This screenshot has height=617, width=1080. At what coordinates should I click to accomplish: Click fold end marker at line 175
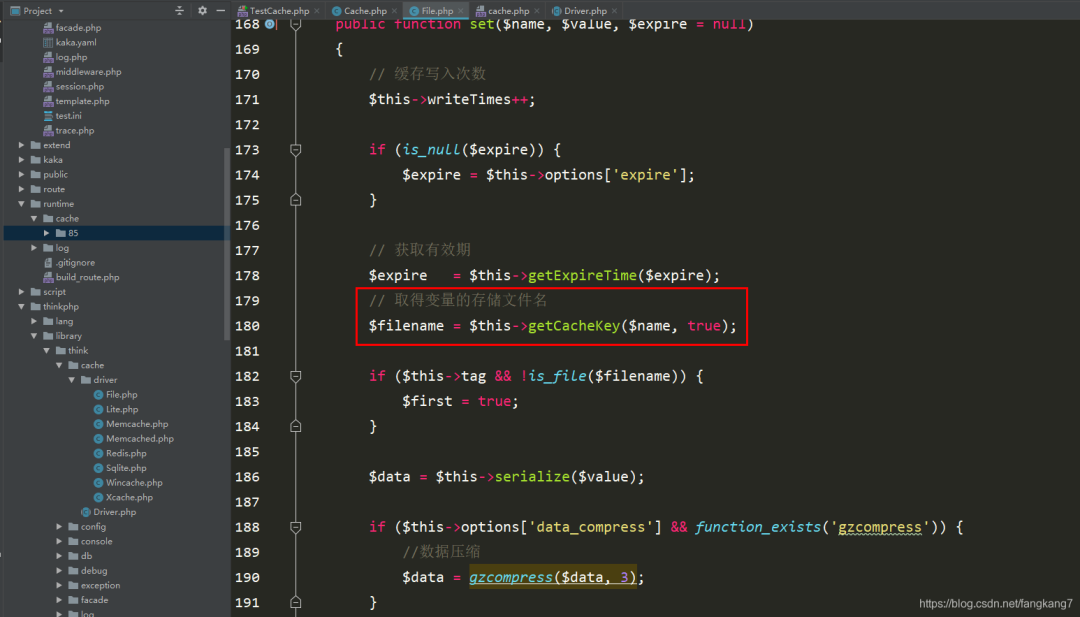(295, 200)
